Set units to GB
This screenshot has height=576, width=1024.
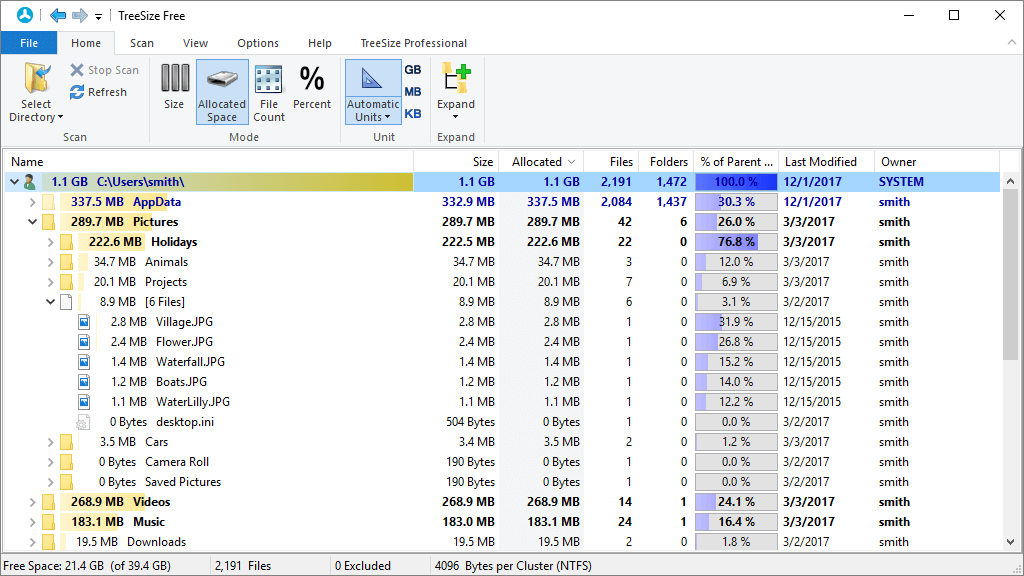[412, 69]
